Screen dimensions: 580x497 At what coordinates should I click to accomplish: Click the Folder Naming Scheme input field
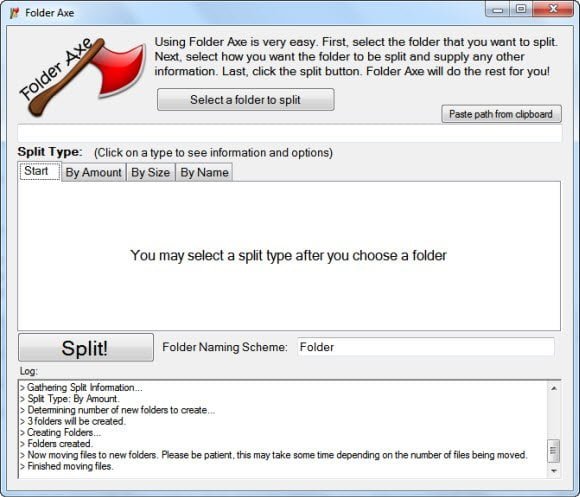pyautogui.click(x=426, y=347)
